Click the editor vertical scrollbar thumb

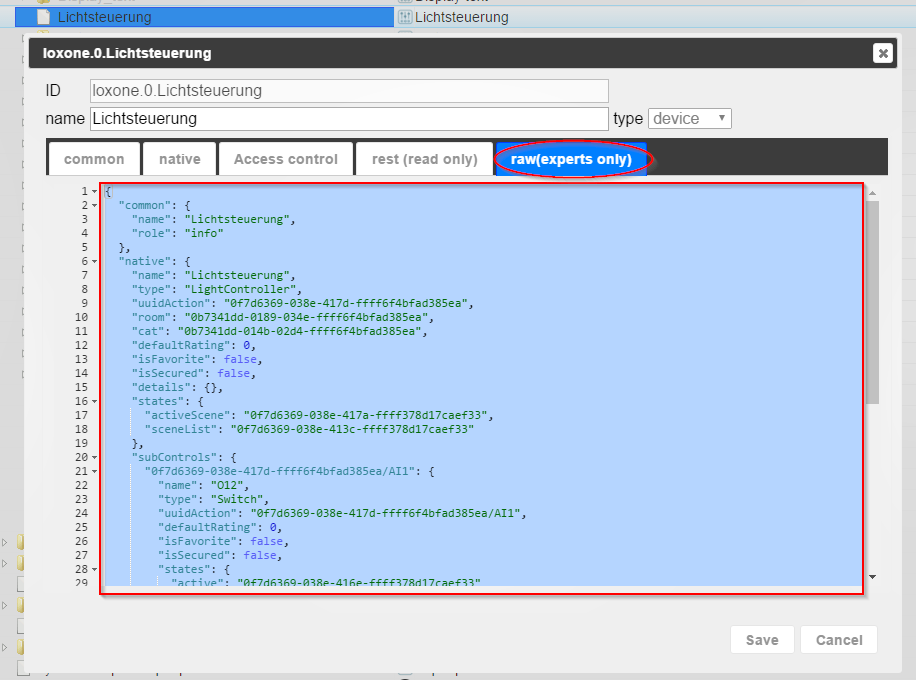(872, 303)
